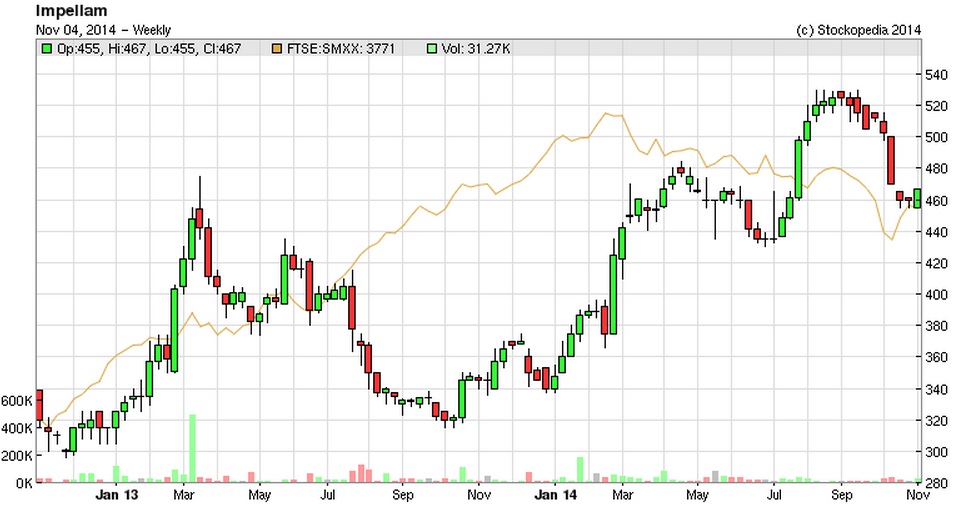
Task: Click the orange FTSE:SMXX legend swatch
Action: tap(277, 48)
